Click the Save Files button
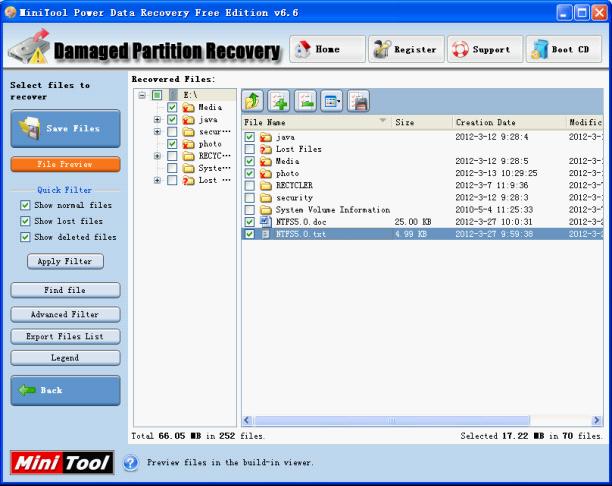Image resolution: width=612 pixels, height=486 pixels. 66,128
